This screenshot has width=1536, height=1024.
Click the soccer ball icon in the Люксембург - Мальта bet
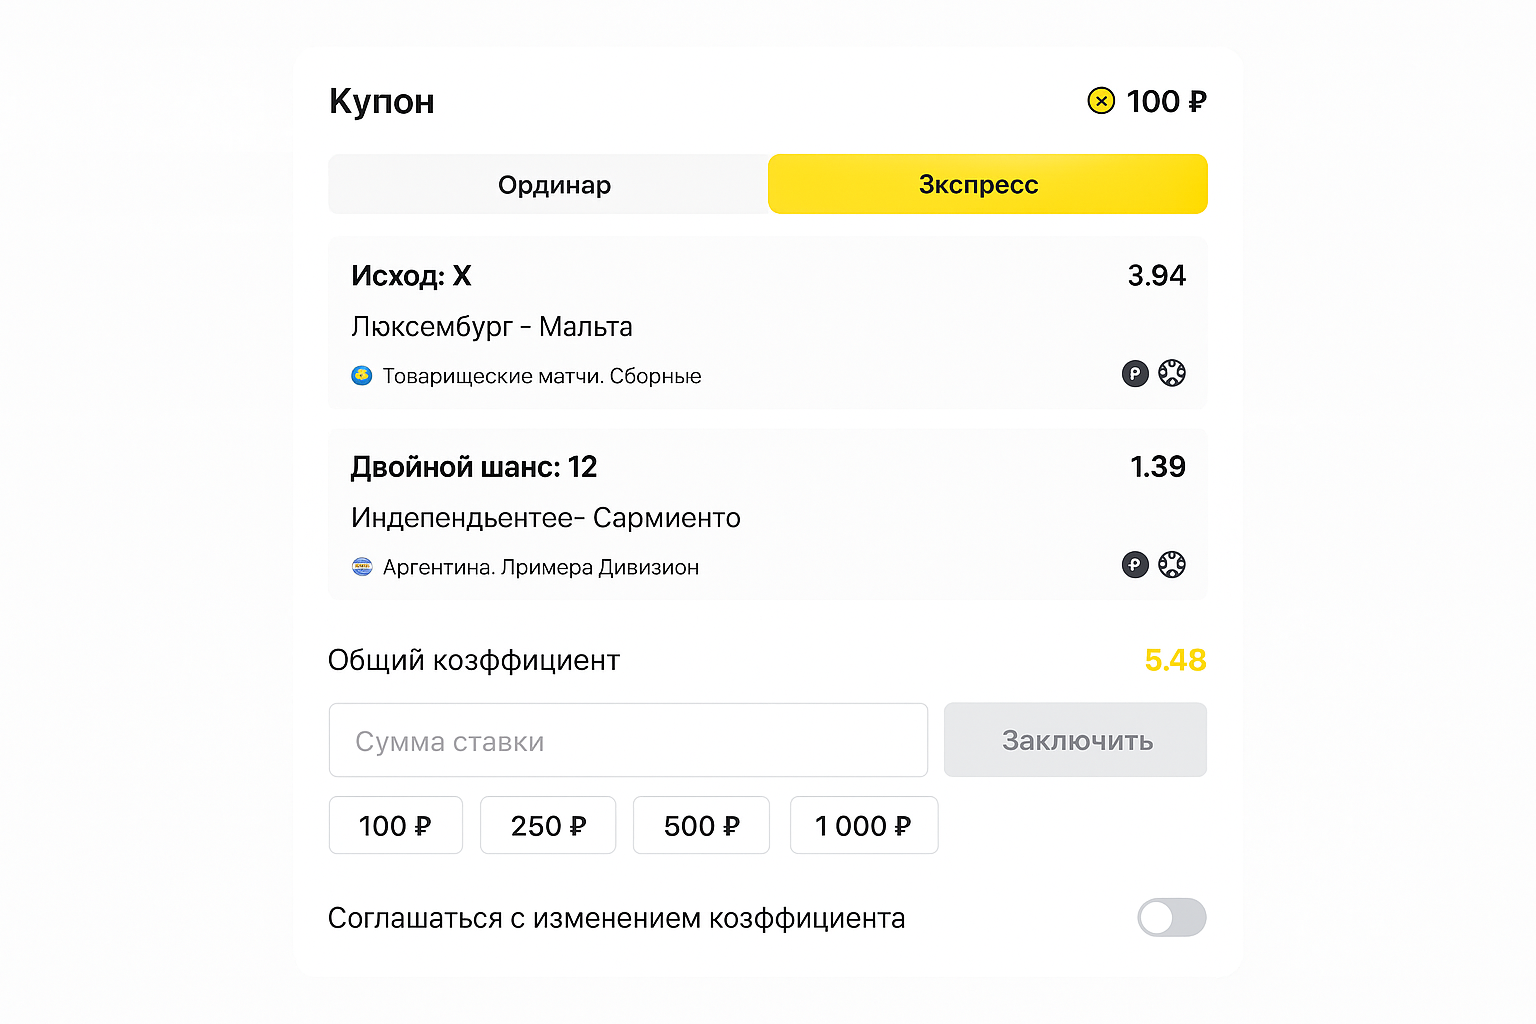click(x=1172, y=374)
